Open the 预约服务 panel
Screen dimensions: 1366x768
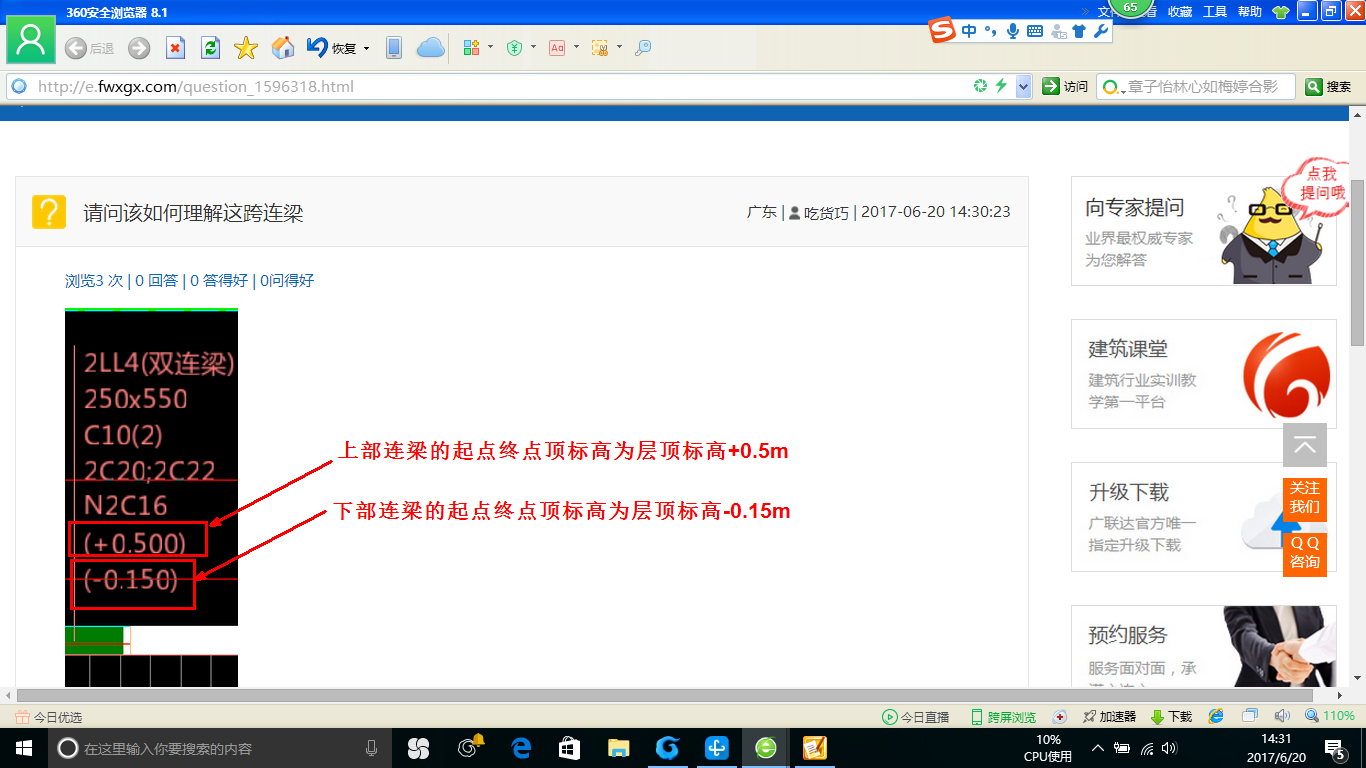click(1203, 646)
